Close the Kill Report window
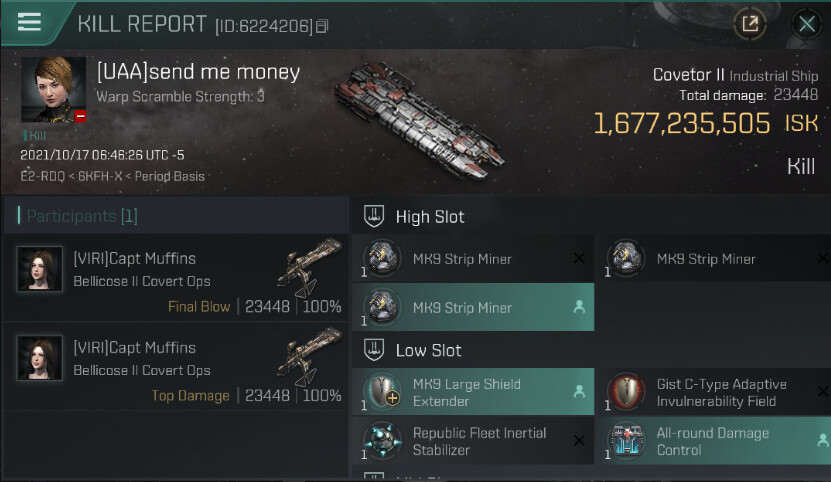Viewport: 831px width, 482px height. point(805,23)
